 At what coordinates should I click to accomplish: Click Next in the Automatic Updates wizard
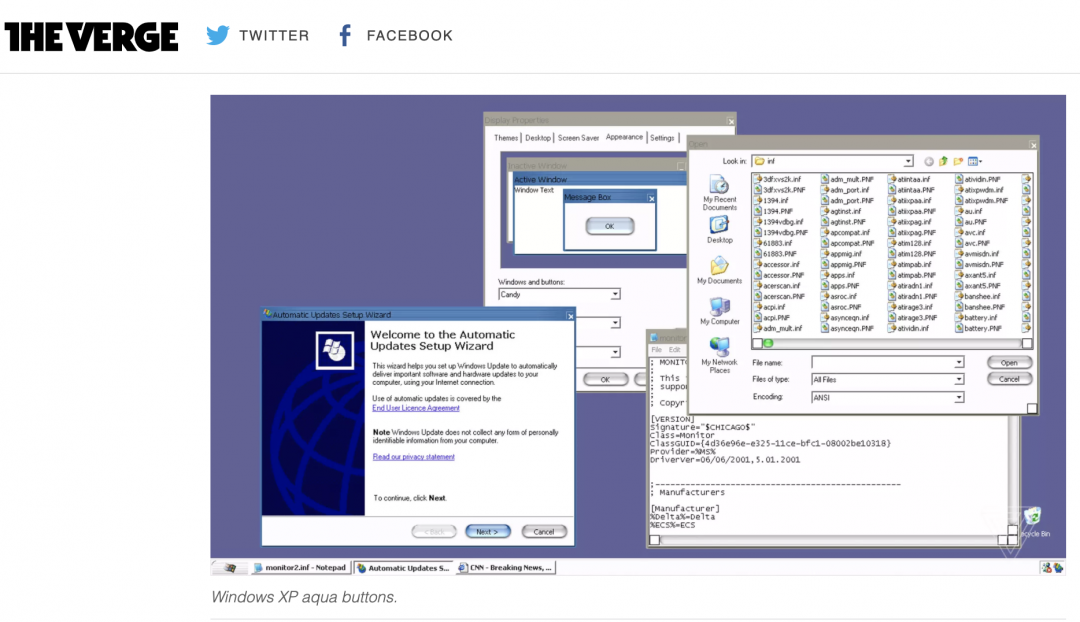click(488, 532)
